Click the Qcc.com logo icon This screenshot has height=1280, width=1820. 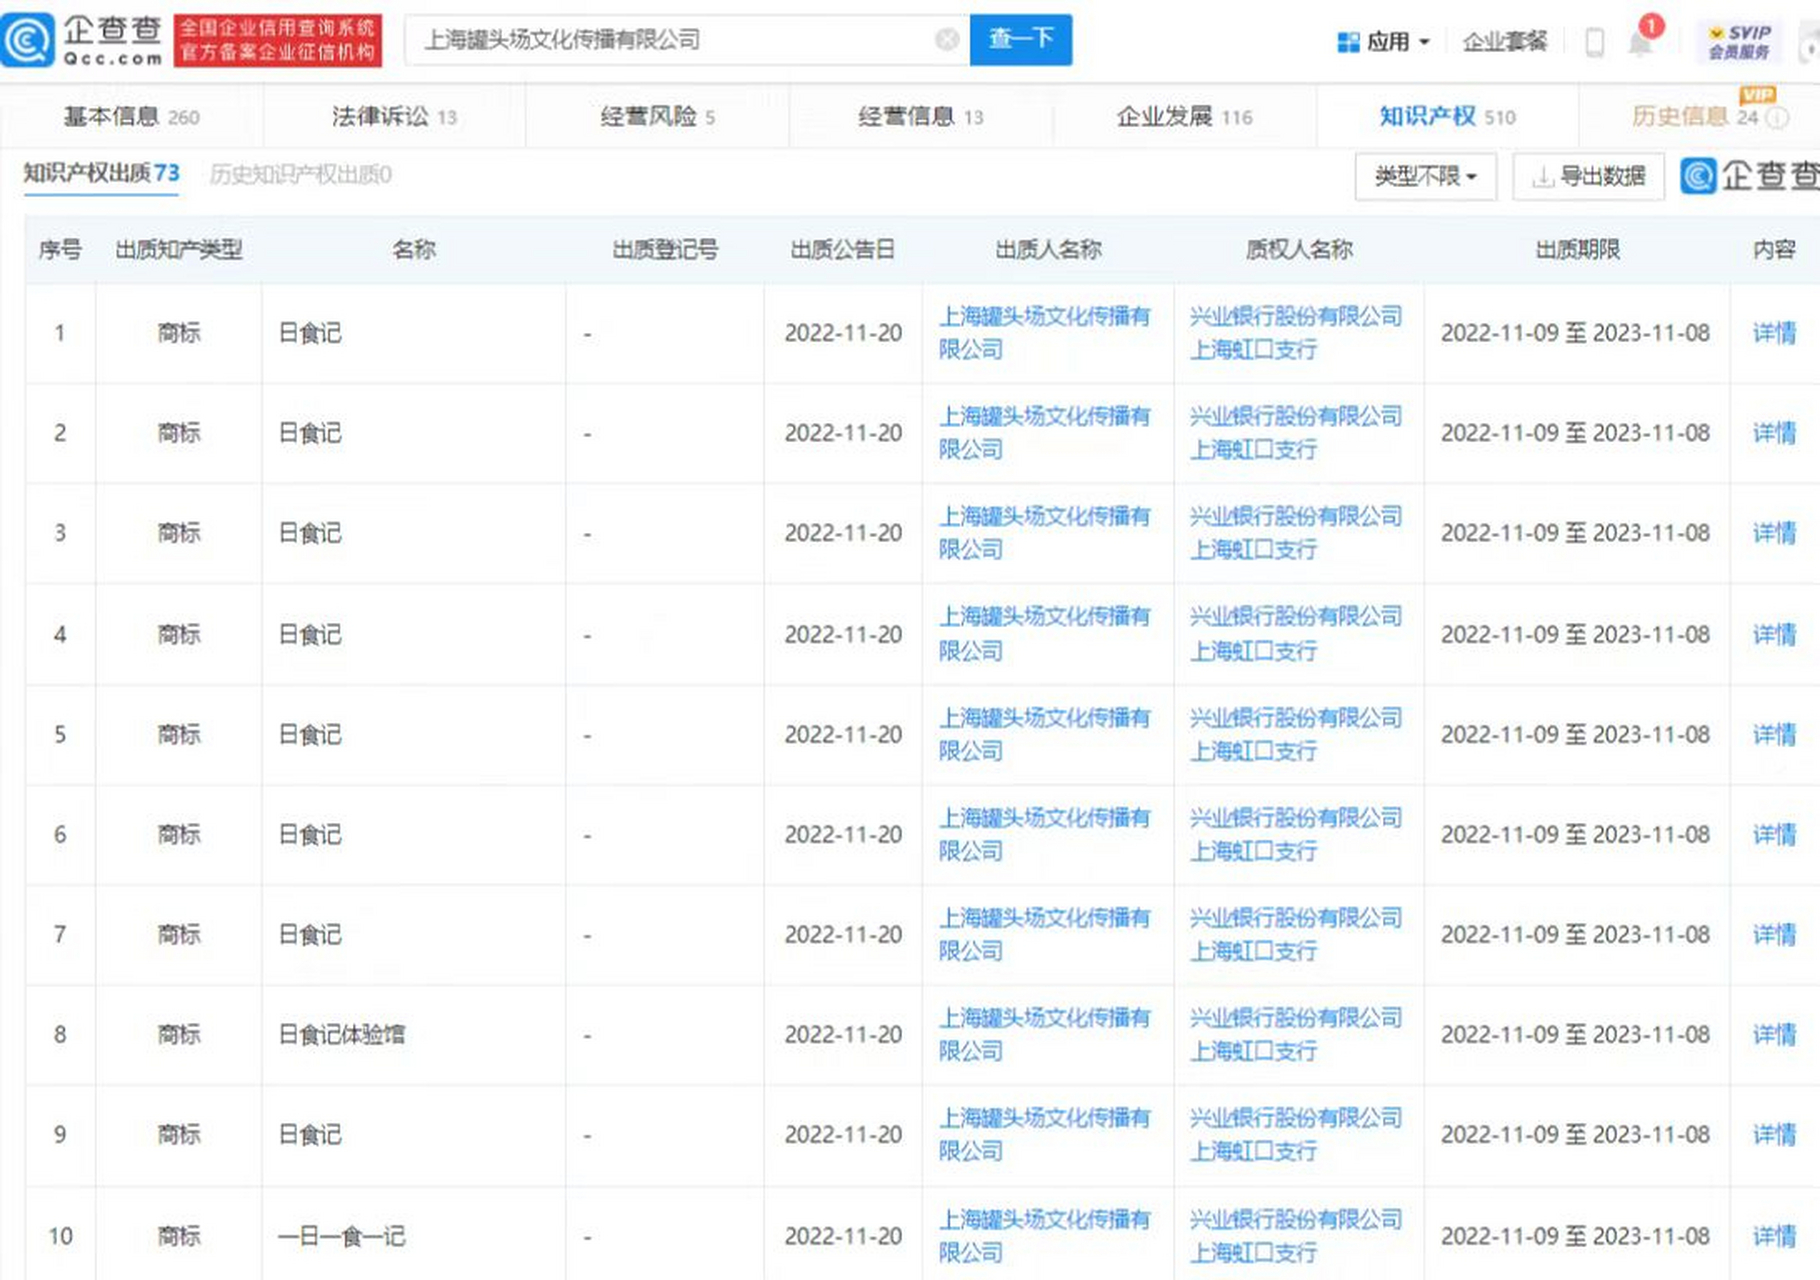(28, 40)
